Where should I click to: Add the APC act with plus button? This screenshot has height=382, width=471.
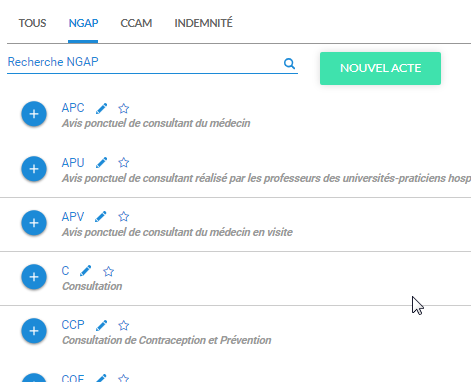pos(34,114)
